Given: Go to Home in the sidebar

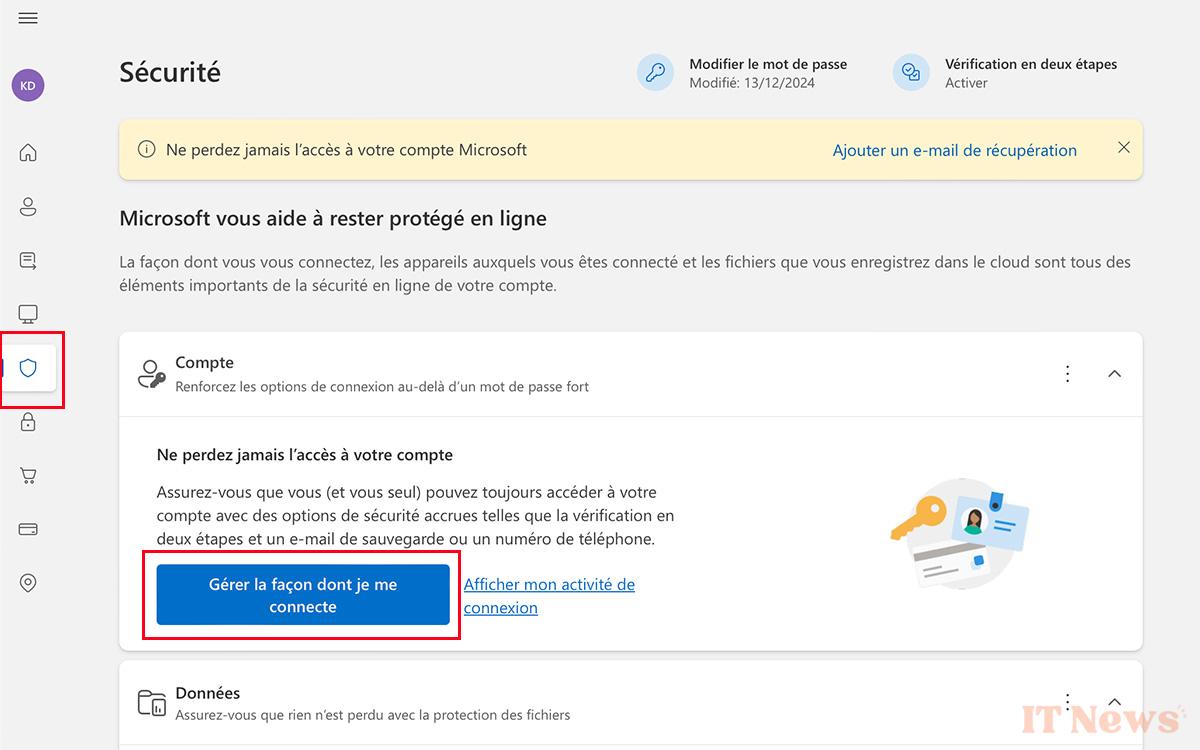Looking at the screenshot, I should pyautogui.click(x=28, y=153).
